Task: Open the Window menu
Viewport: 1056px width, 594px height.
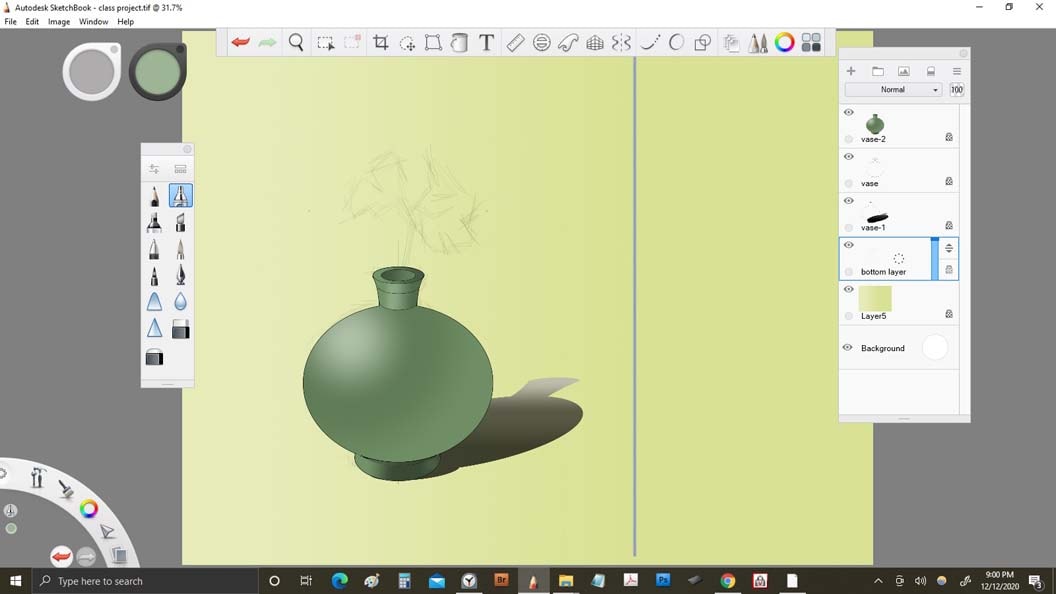Action: (x=94, y=22)
